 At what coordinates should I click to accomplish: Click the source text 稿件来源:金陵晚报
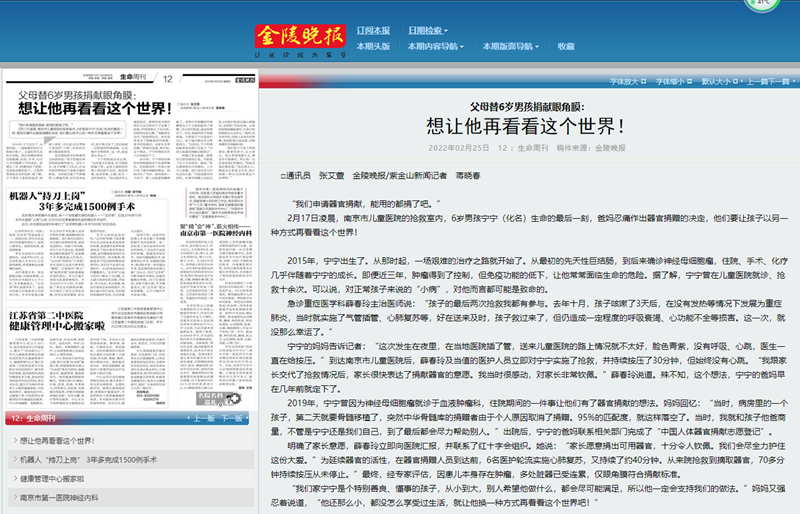pyautogui.click(x=591, y=148)
